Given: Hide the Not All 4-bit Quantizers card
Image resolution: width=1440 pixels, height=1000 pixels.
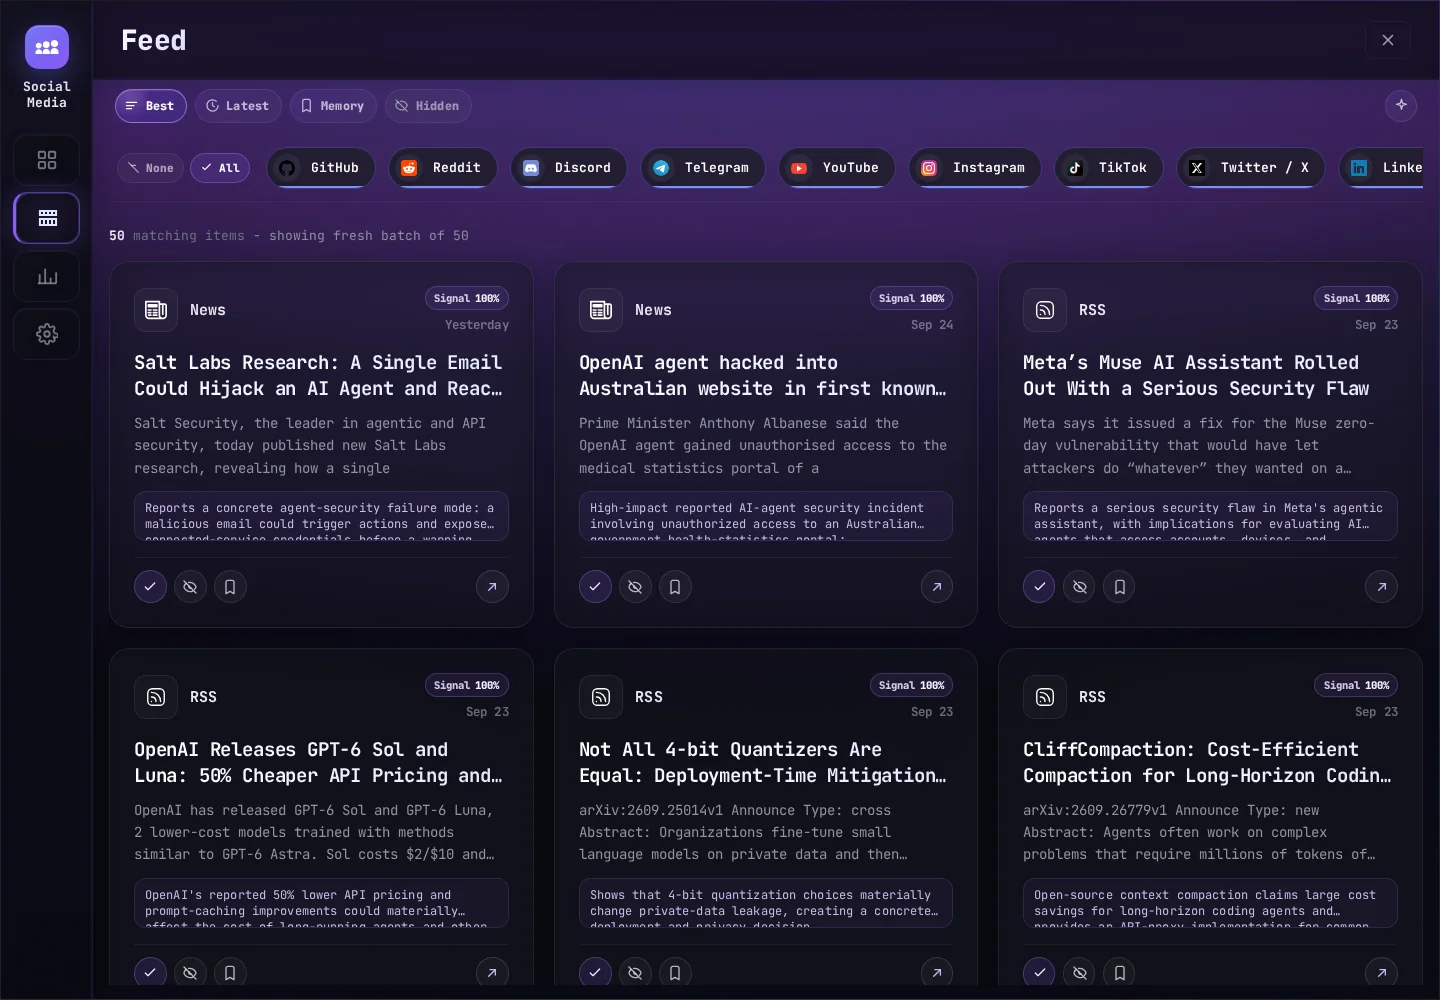Looking at the screenshot, I should pyautogui.click(x=635, y=972).
